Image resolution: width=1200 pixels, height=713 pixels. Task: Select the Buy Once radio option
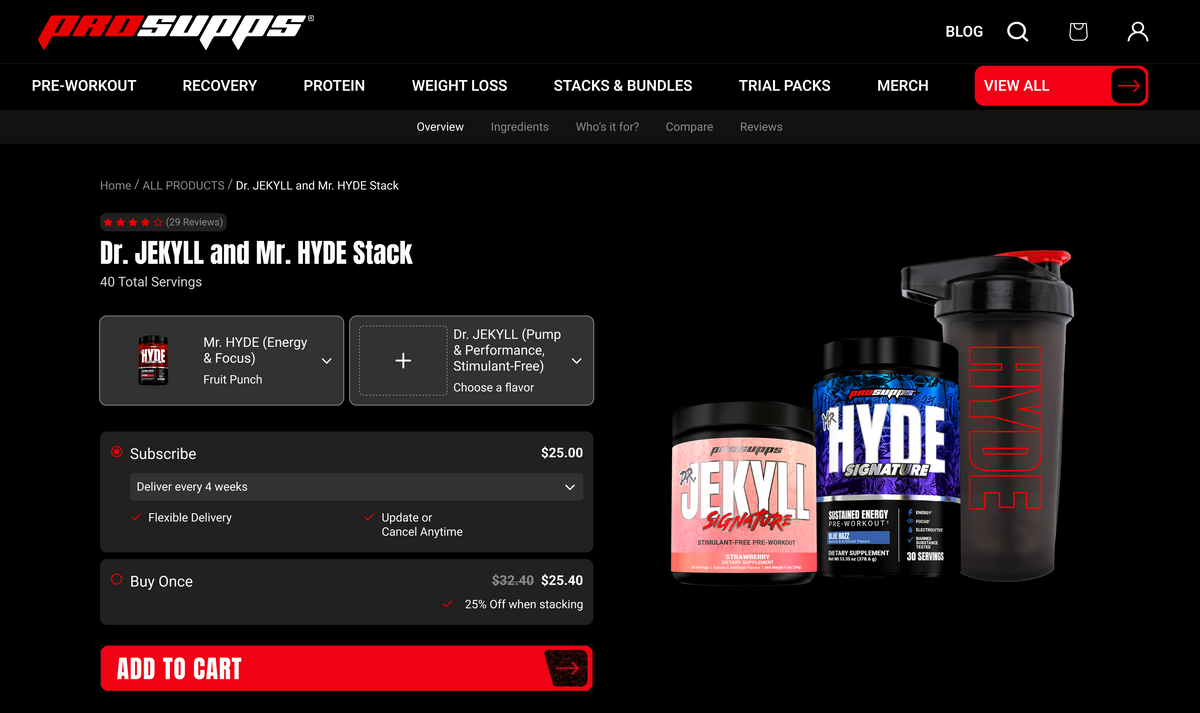point(117,580)
